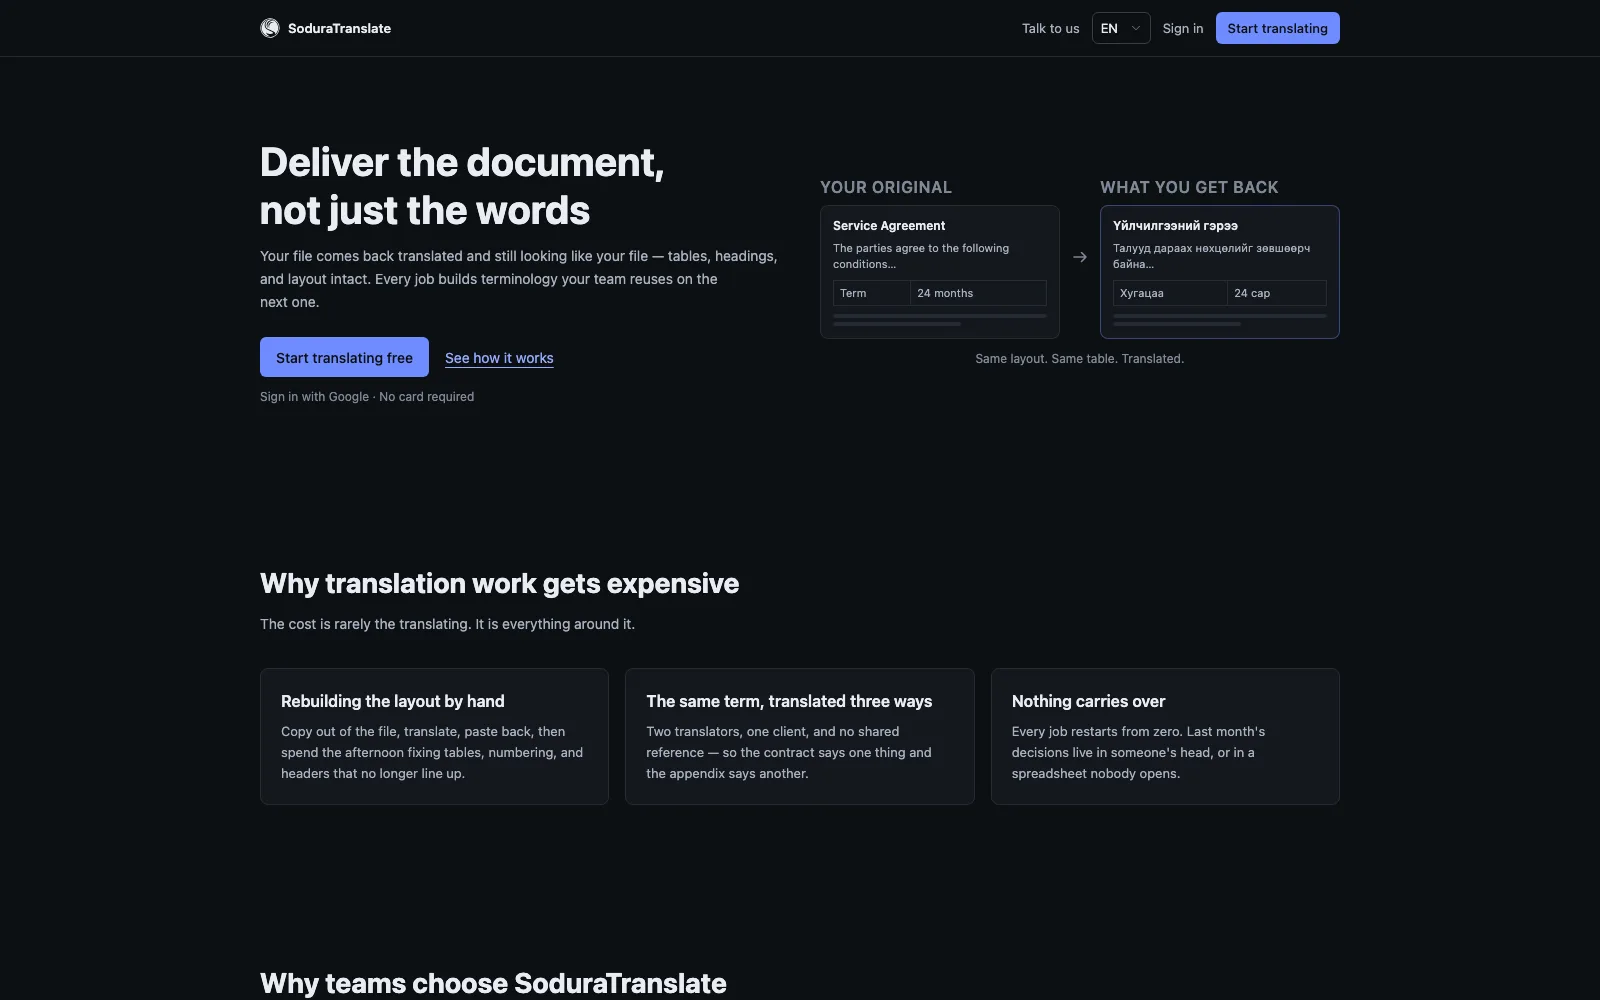Click the Start translating header button
This screenshot has width=1600, height=1000.
(x=1277, y=28)
